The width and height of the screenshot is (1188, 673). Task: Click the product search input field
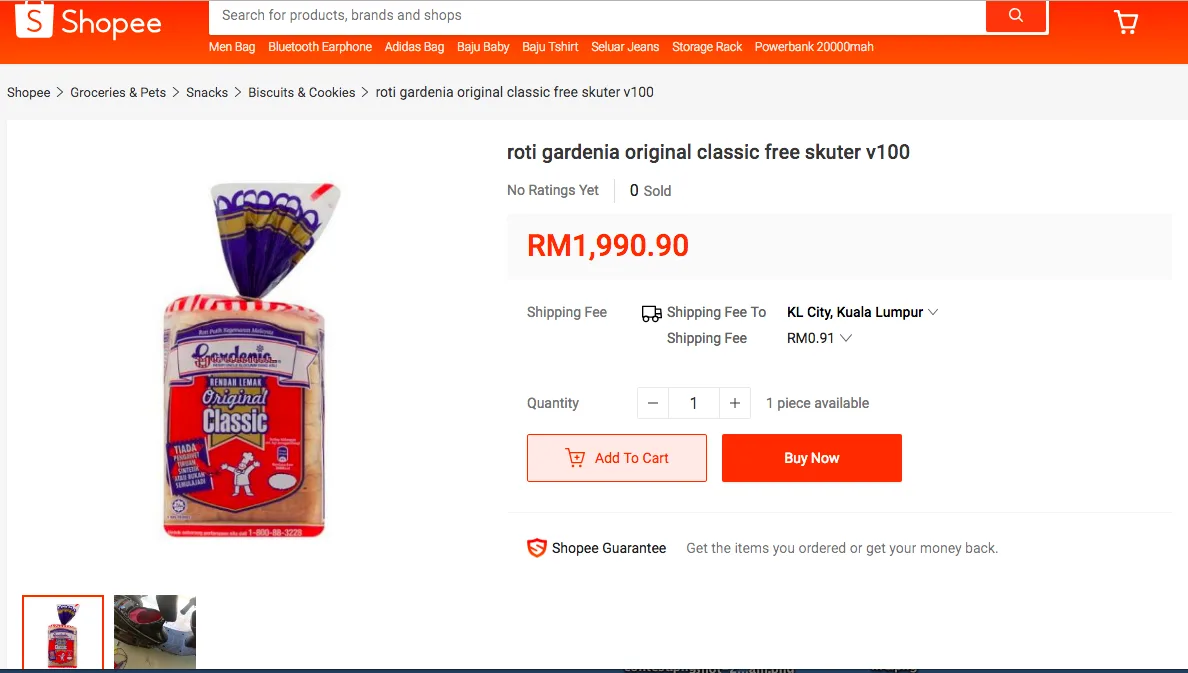pyautogui.click(x=597, y=16)
